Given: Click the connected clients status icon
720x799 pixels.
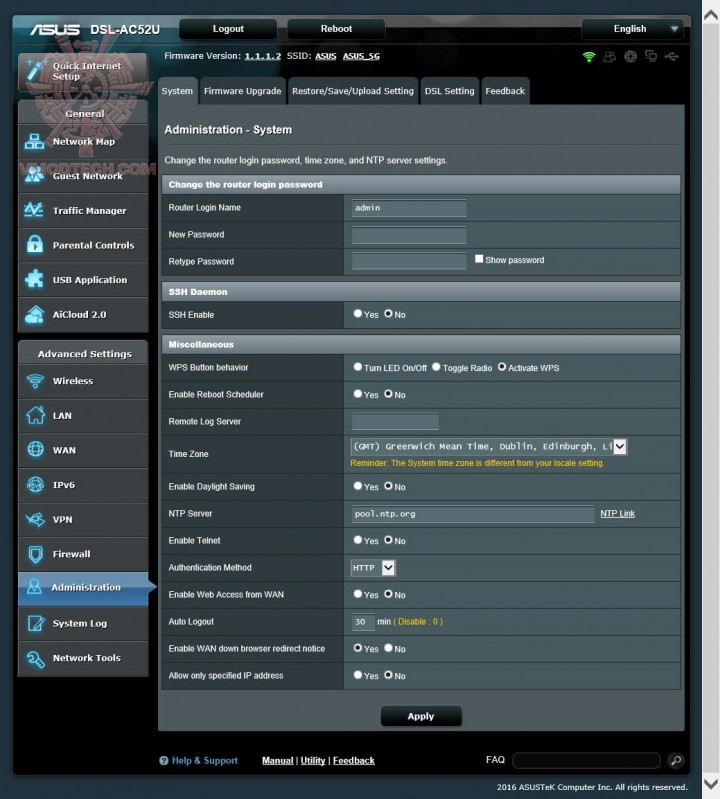Looking at the screenshot, I should 609,57.
